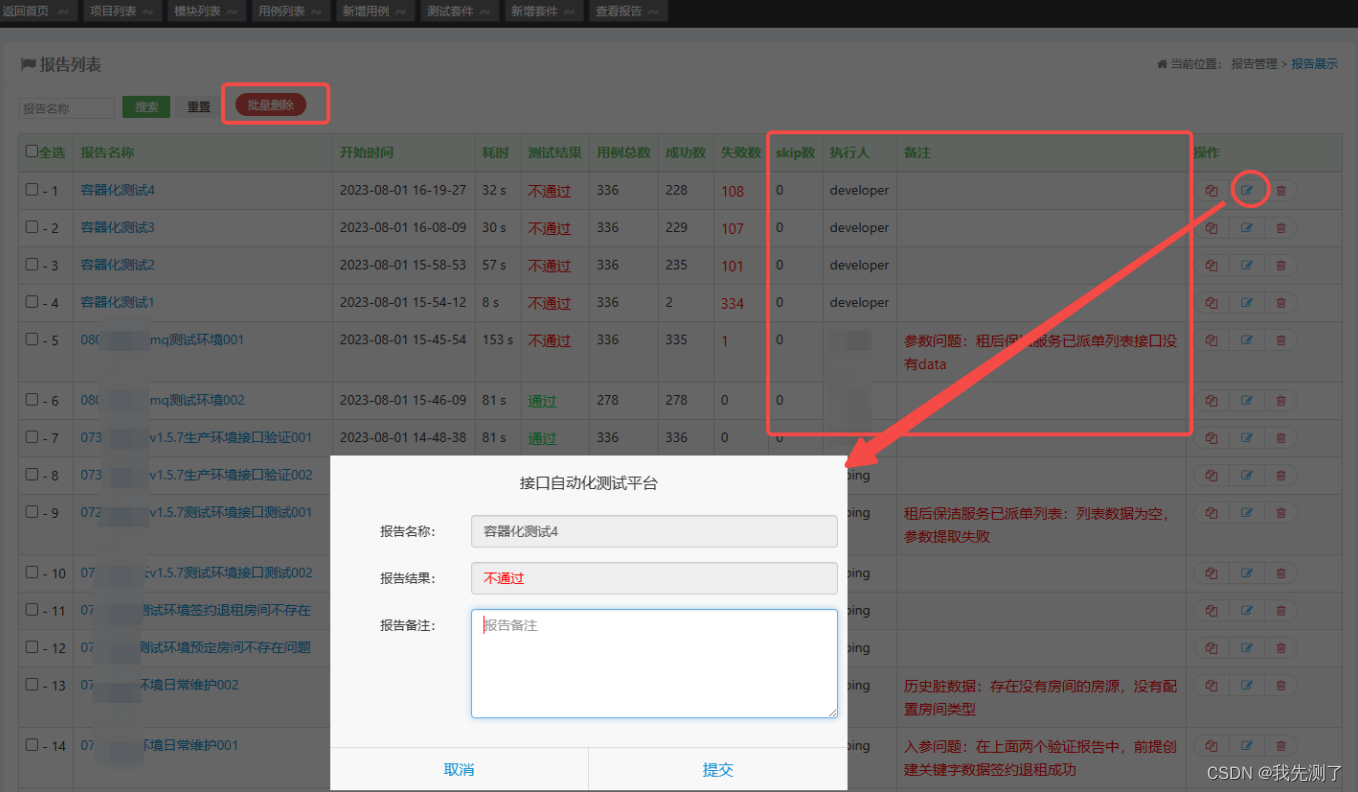The image size is (1358, 792).
Task: Open 用例列表 navigation item
Action: pos(290,11)
